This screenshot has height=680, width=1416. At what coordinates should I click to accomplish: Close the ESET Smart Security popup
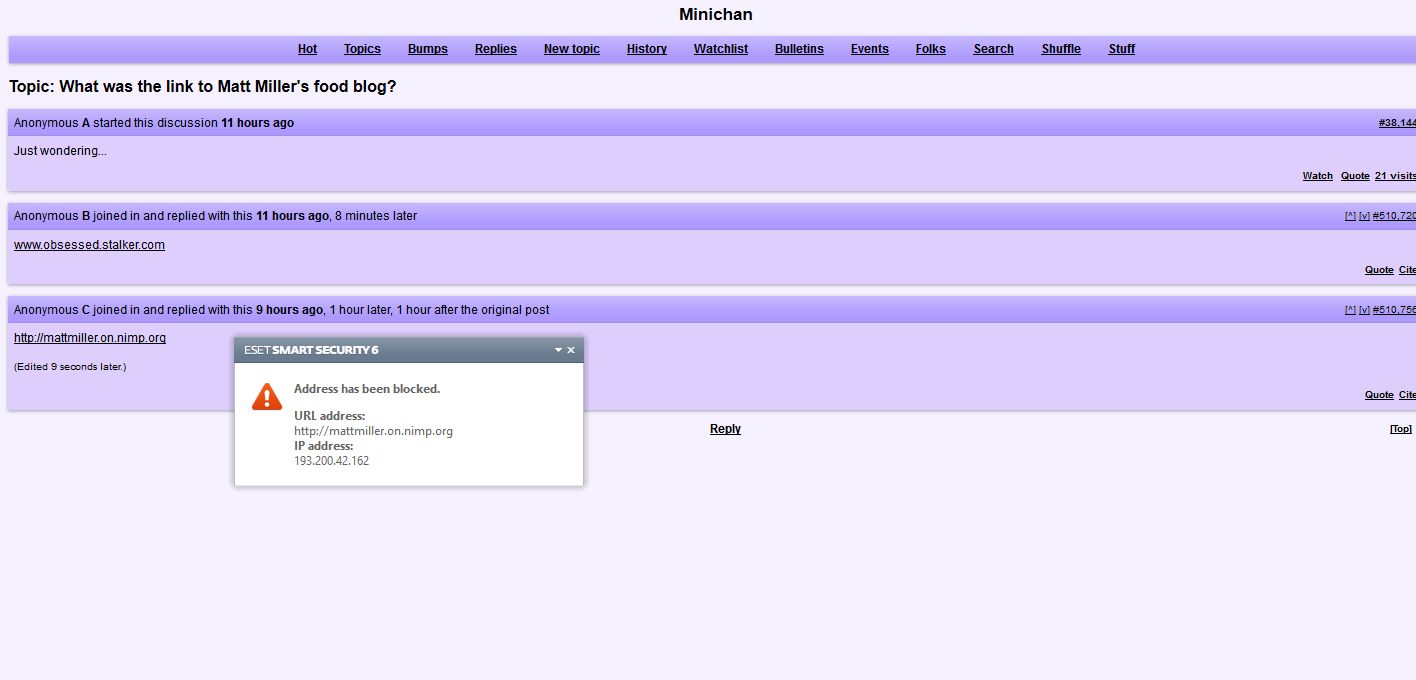pyautogui.click(x=571, y=350)
